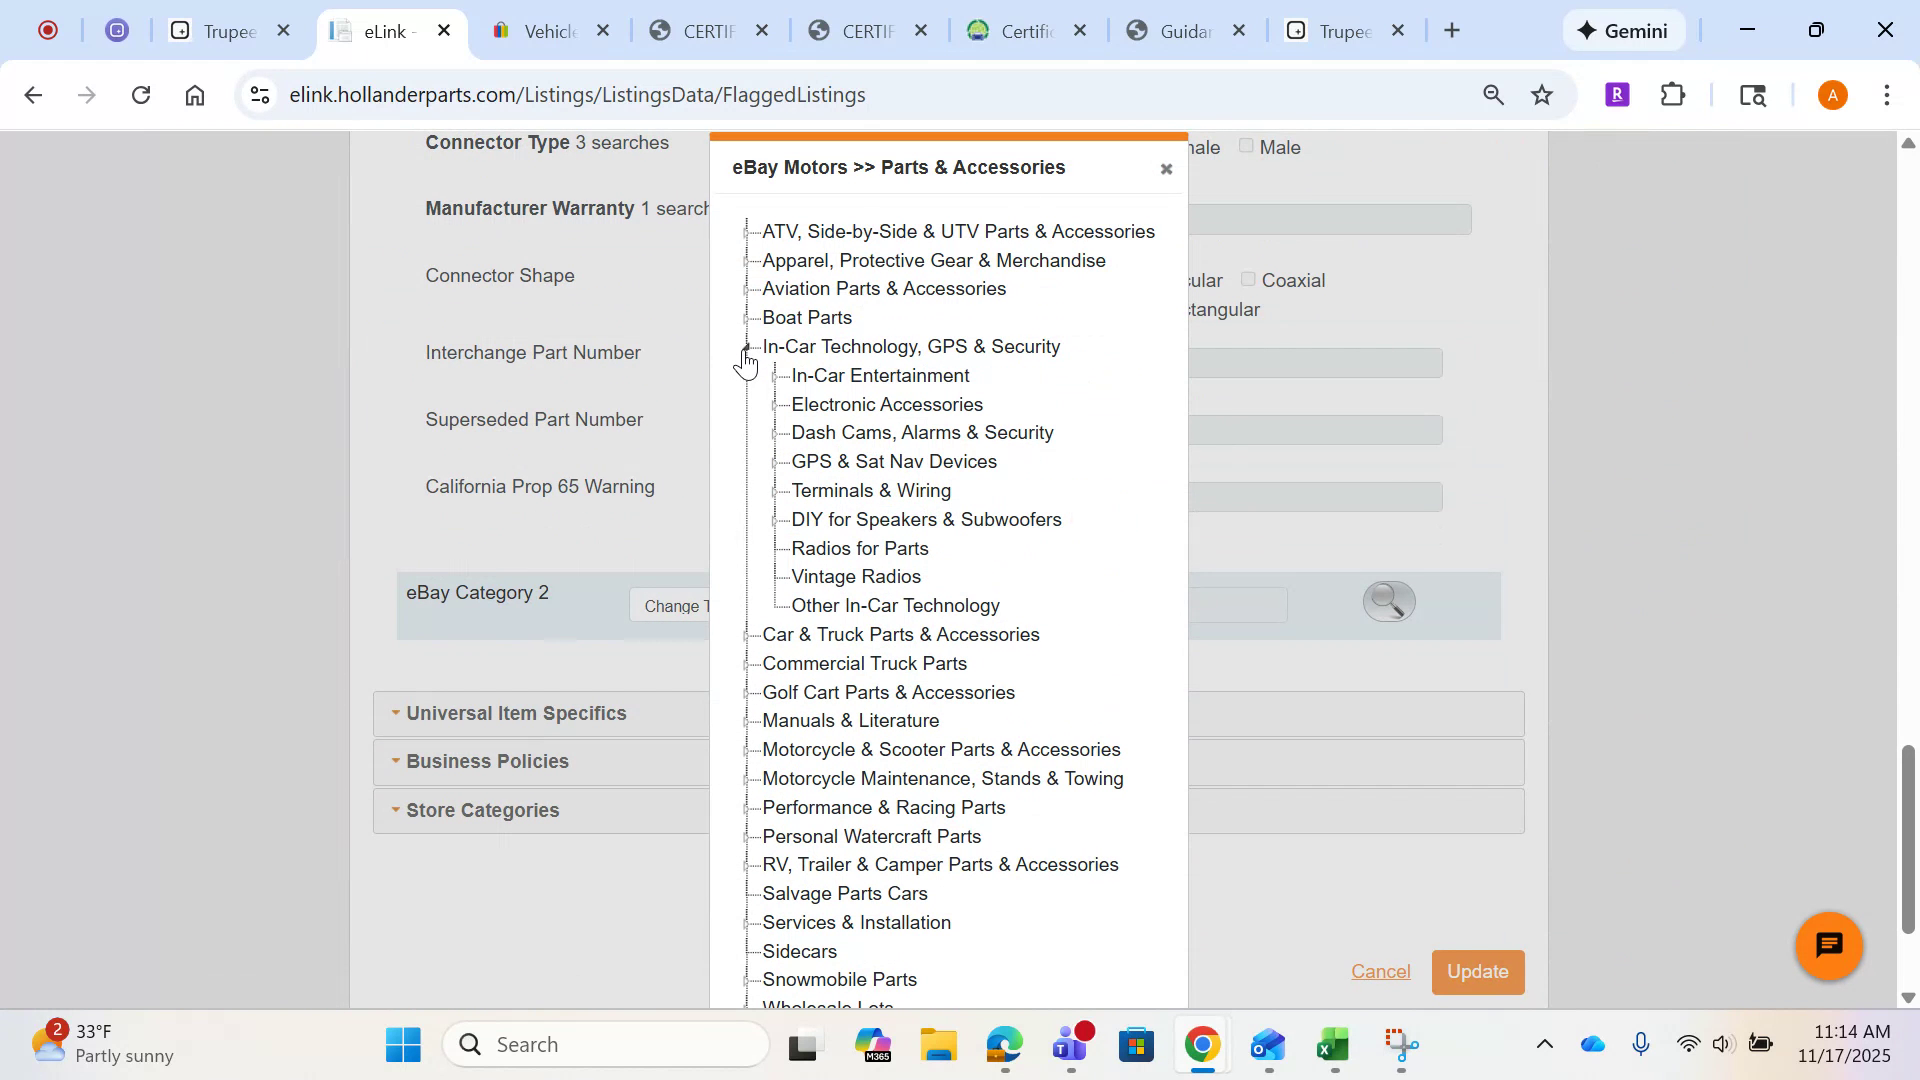
Task: Check the Male checkbox
Action: click(x=1246, y=146)
